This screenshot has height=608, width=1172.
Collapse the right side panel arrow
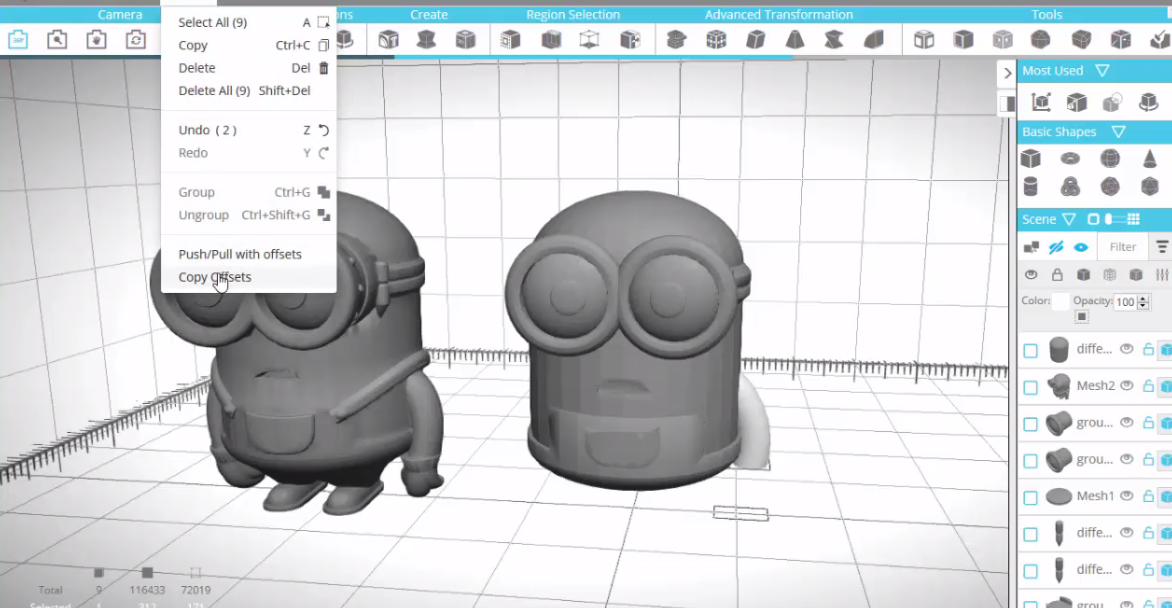[1007, 73]
